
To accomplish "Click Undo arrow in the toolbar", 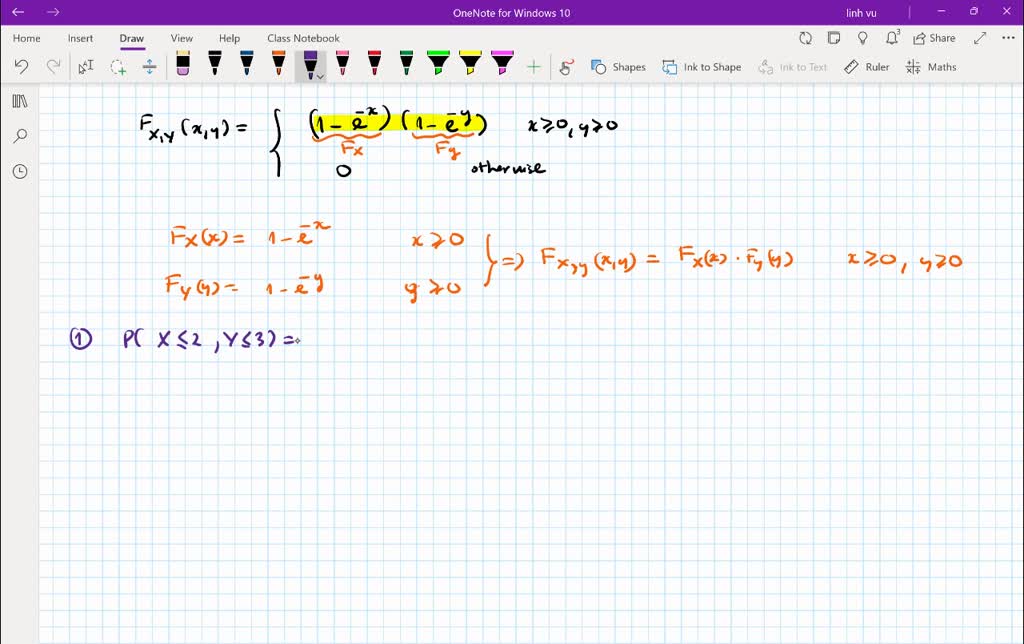I will click(x=20, y=66).
